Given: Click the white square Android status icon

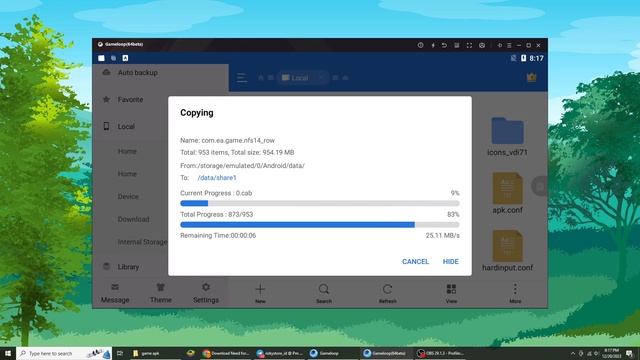Looking at the screenshot, I should pos(101,58).
